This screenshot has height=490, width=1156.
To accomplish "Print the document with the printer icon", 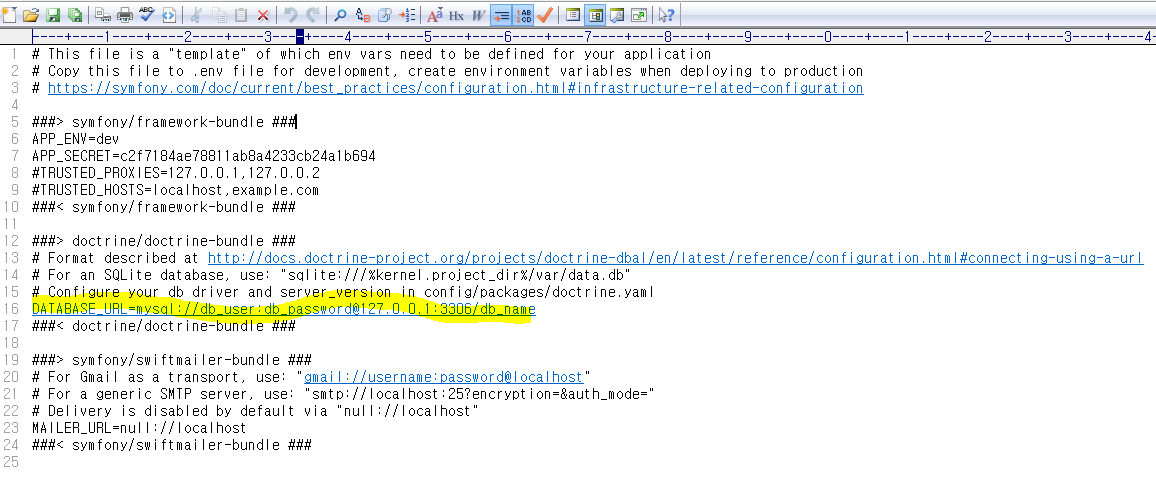I will tap(125, 15).
